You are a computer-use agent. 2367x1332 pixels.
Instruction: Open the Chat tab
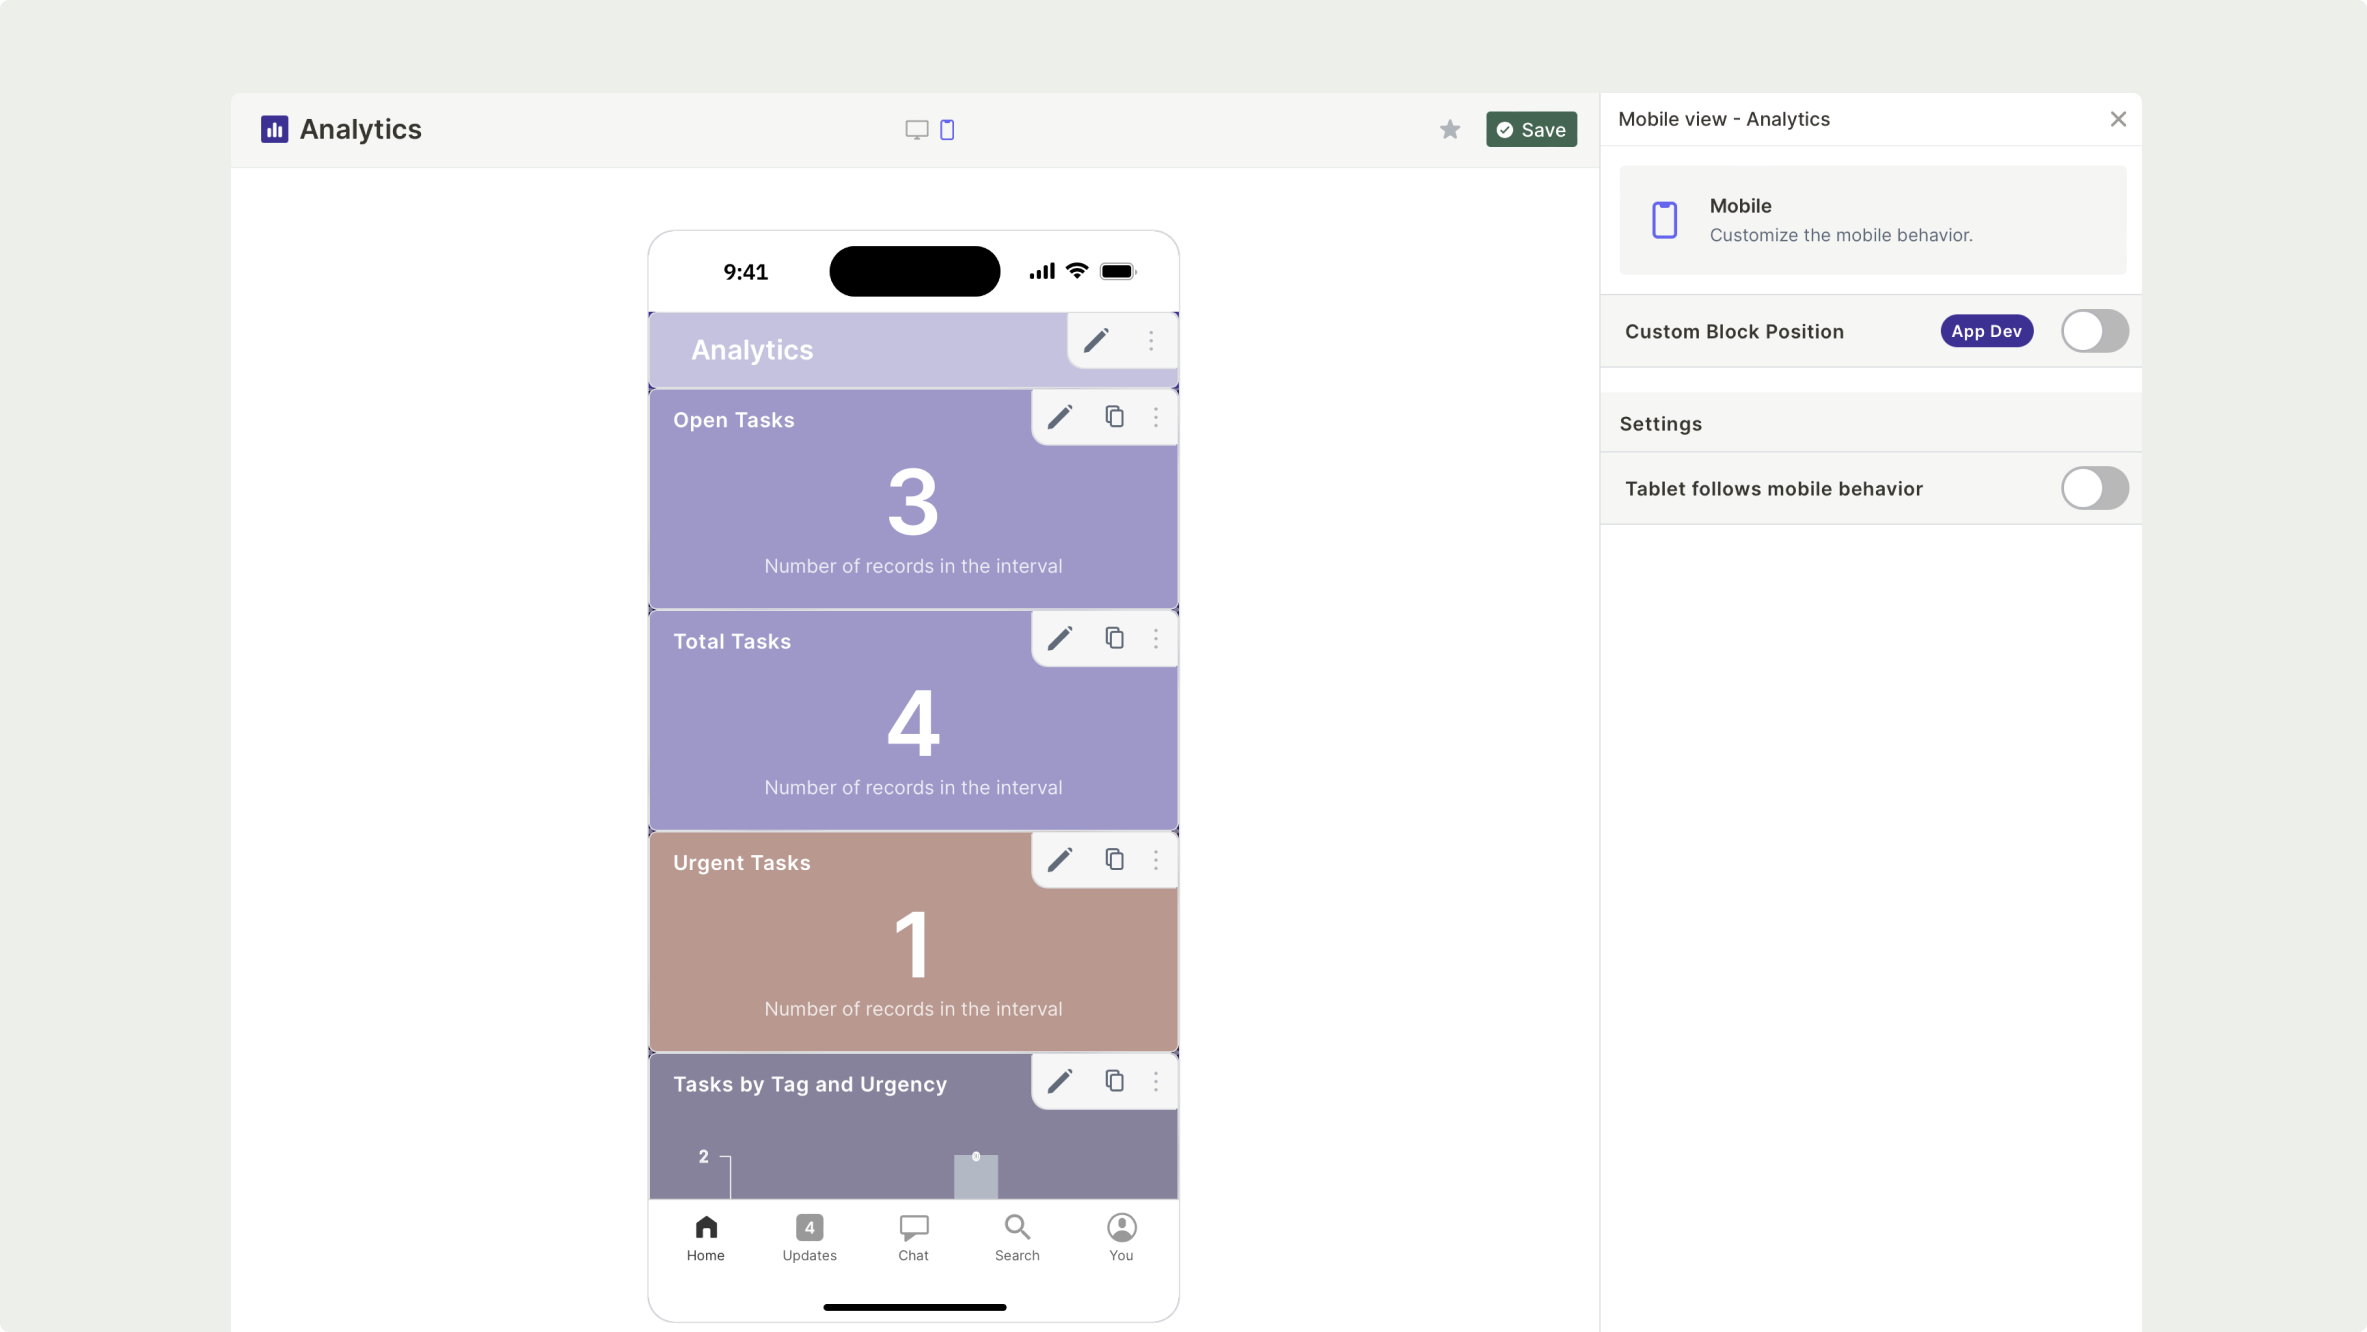[913, 1238]
